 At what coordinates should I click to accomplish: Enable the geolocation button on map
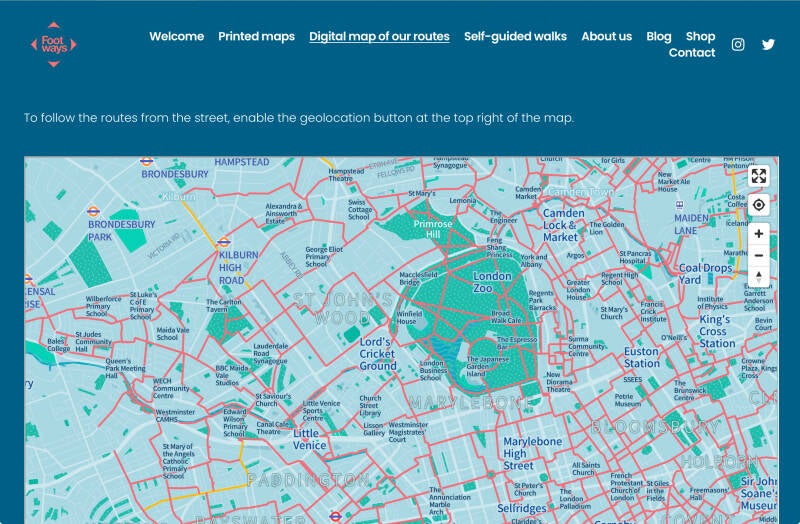[759, 205]
